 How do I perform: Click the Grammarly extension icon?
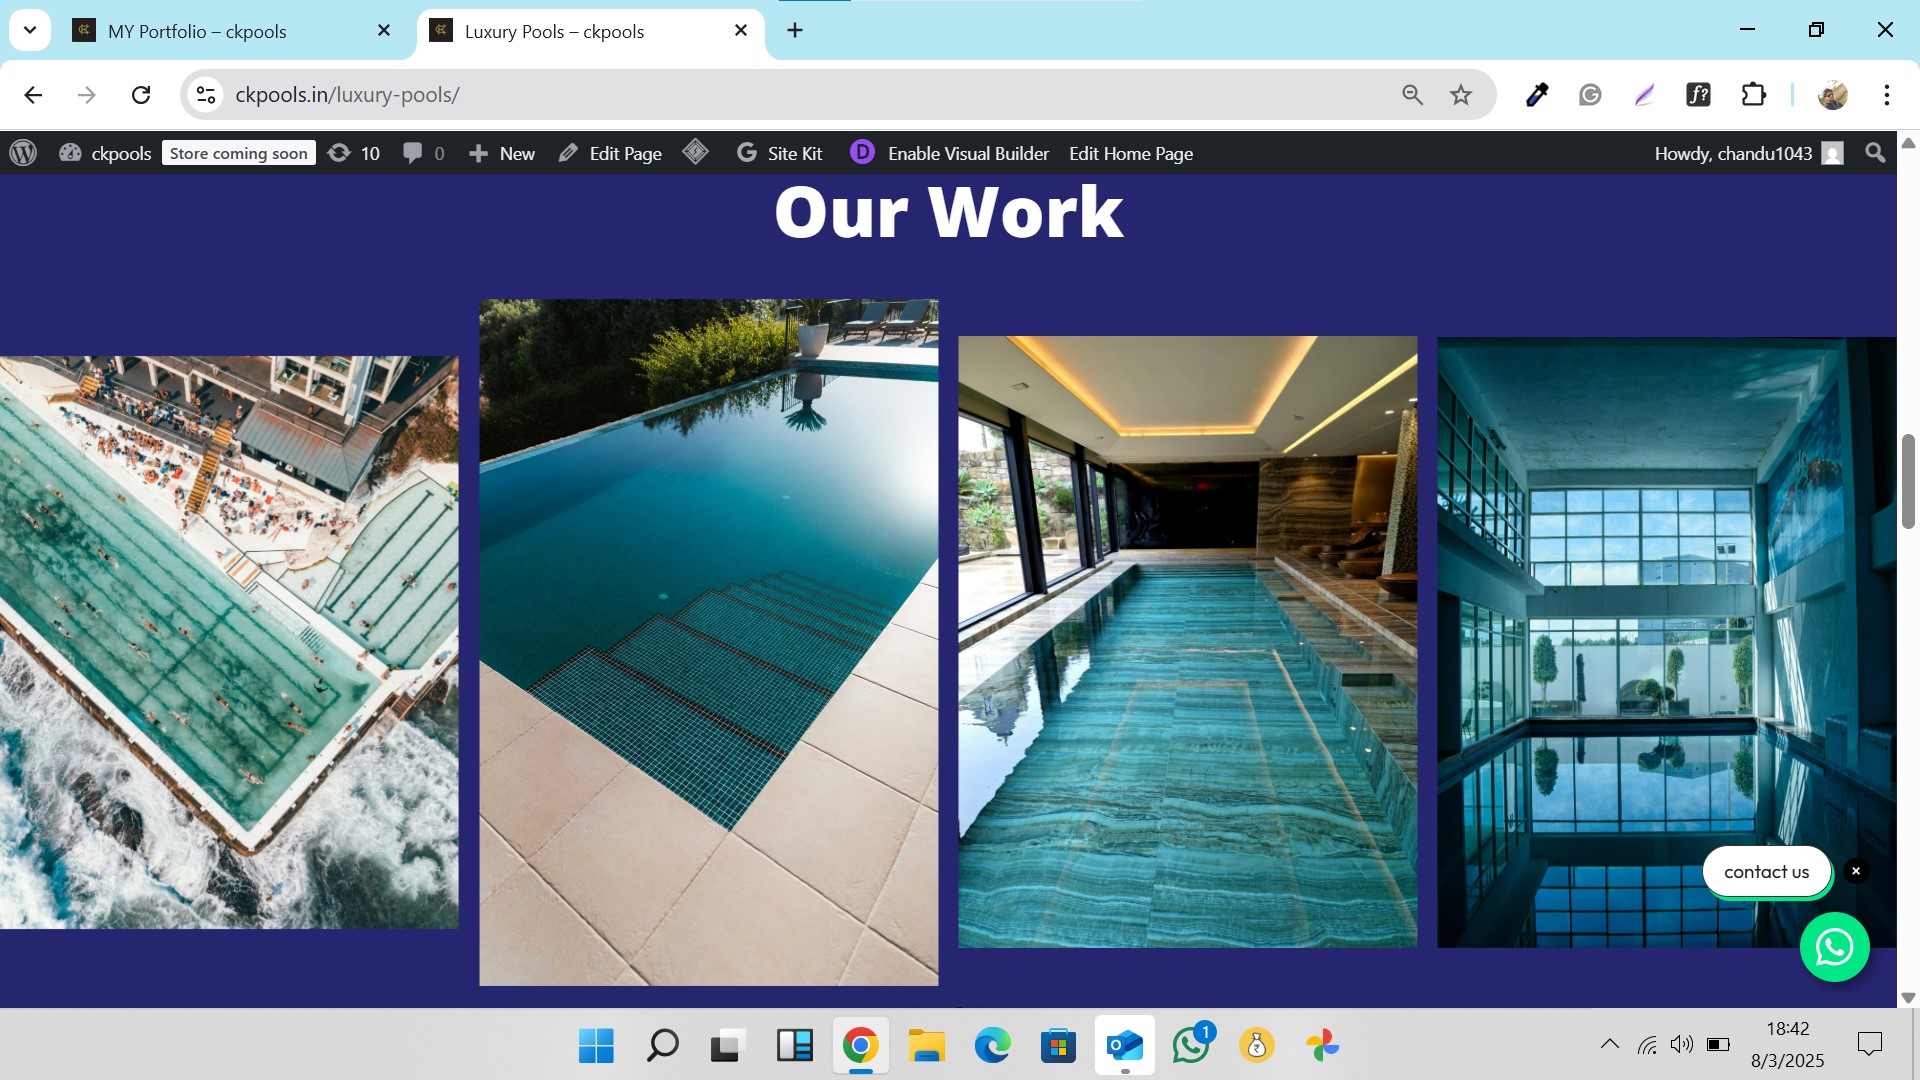[1590, 95]
